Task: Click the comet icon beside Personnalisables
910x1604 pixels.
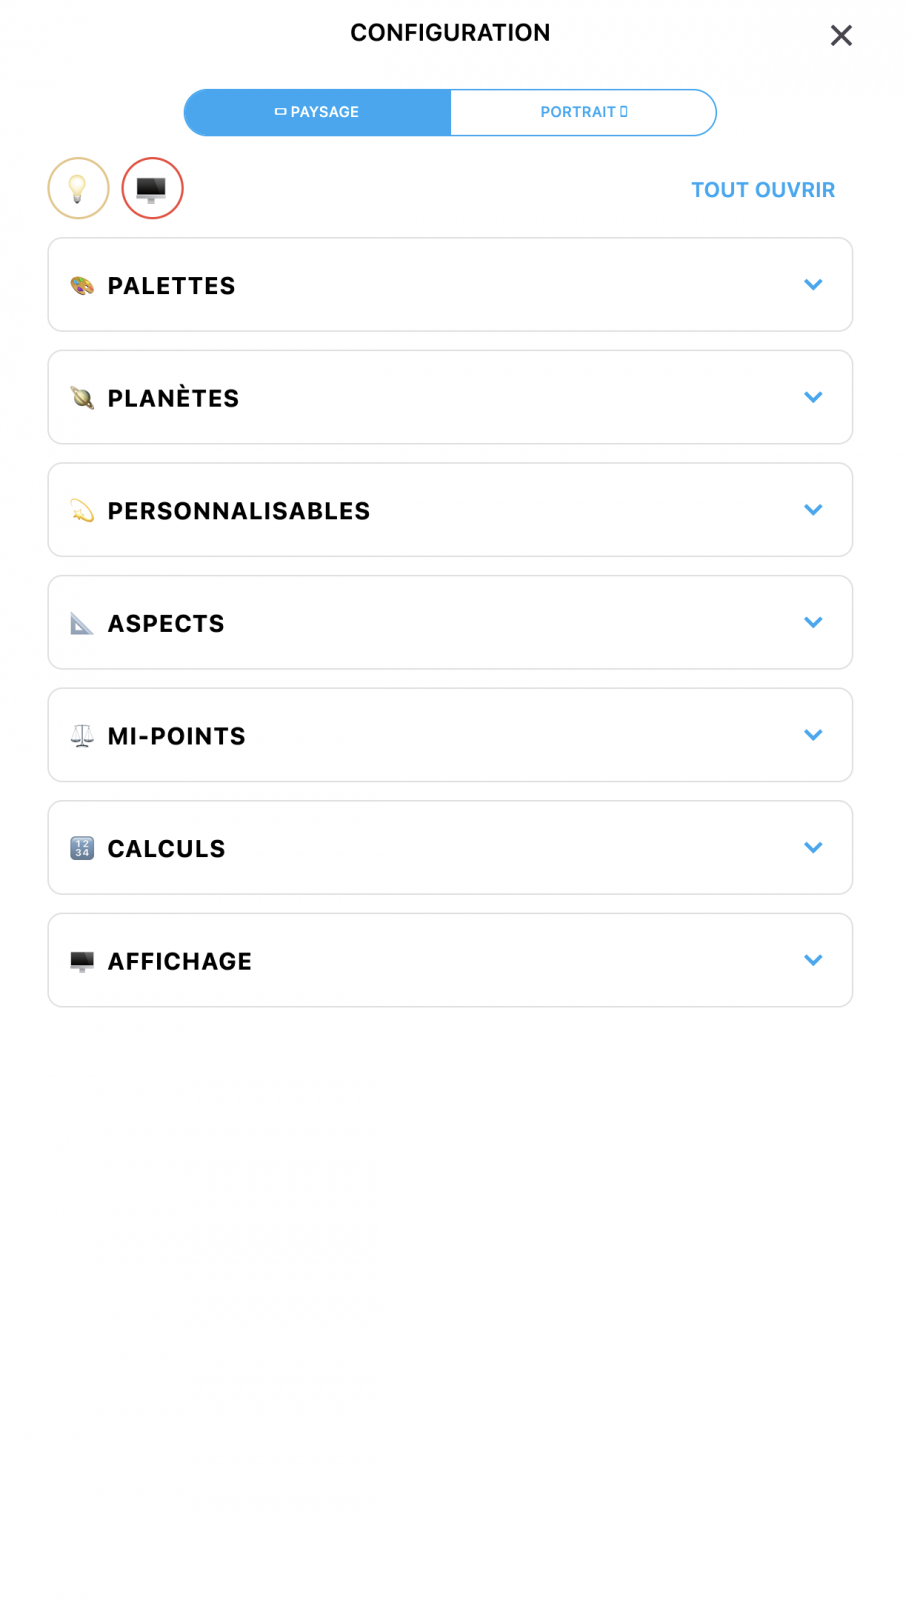Action: [x=82, y=511]
